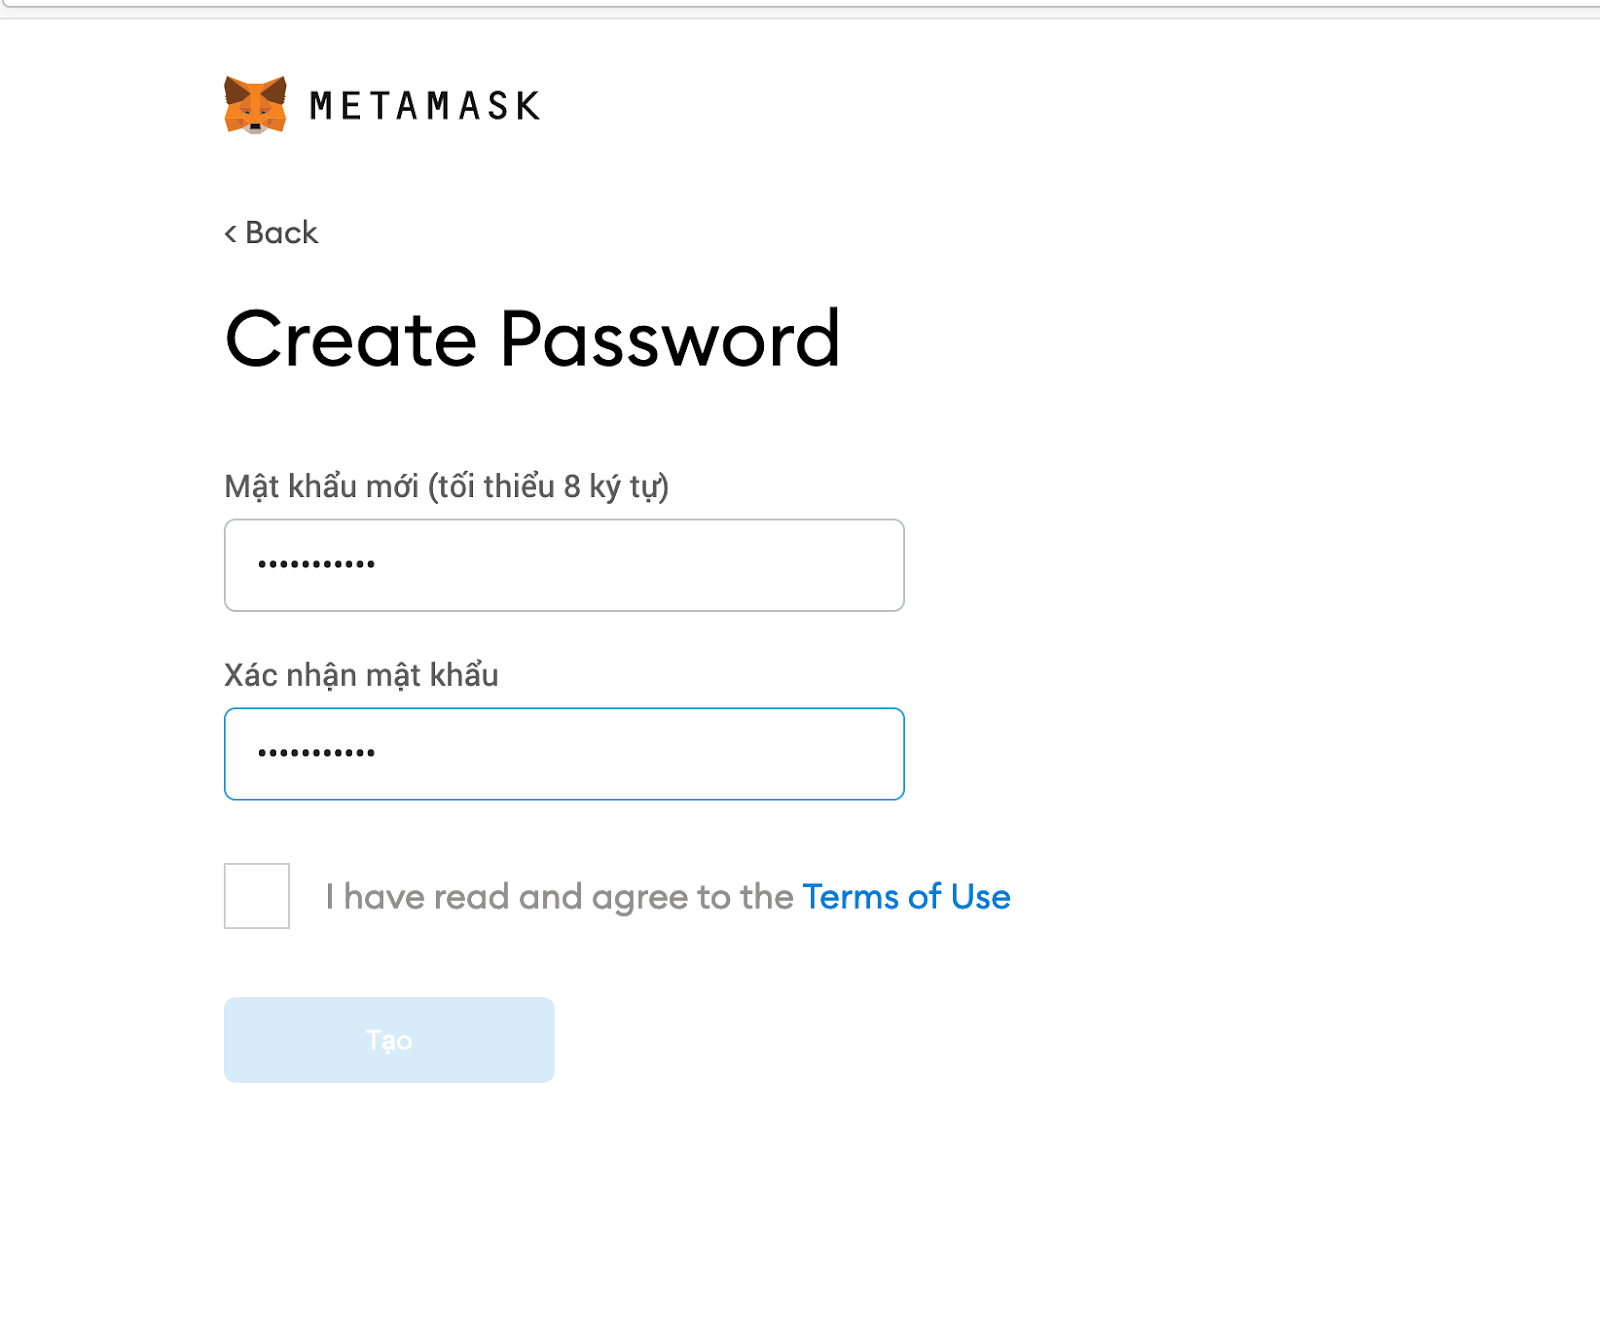Click the word "Password" in the page title
Image resolution: width=1600 pixels, height=1327 pixels.
click(x=670, y=340)
